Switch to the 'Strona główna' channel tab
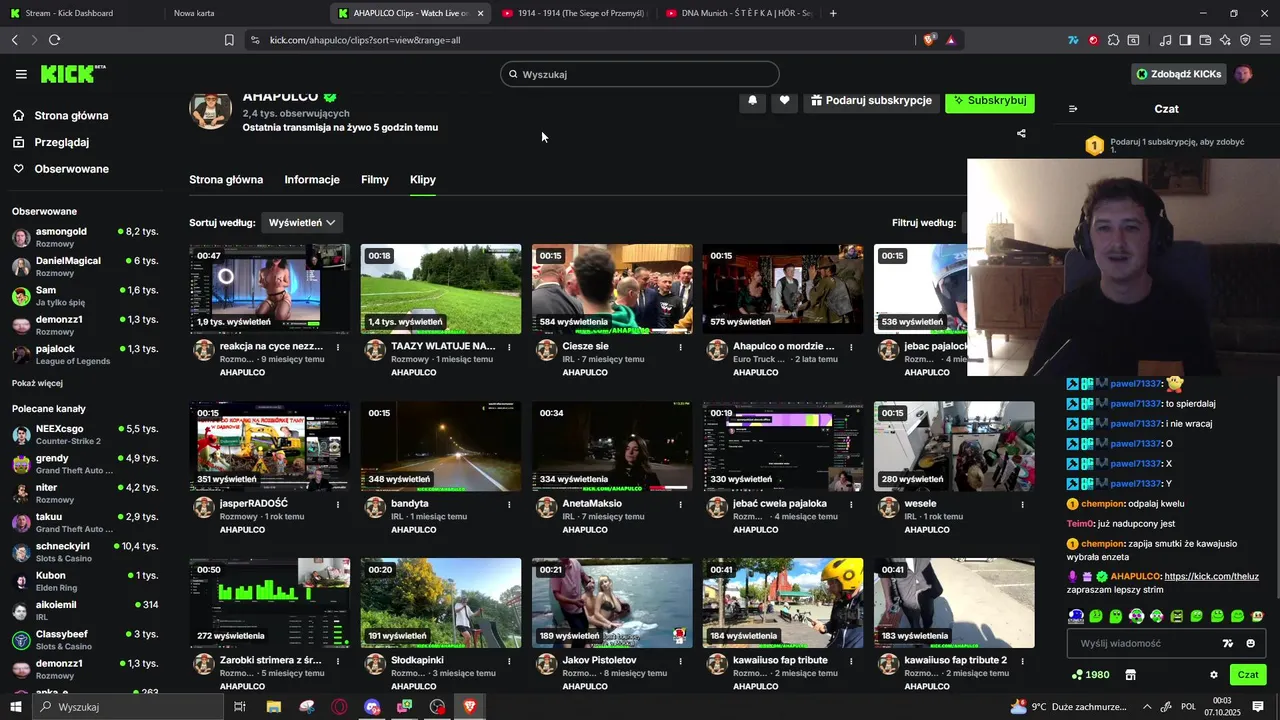The width and height of the screenshot is (1280, 720). coord(226,180)
